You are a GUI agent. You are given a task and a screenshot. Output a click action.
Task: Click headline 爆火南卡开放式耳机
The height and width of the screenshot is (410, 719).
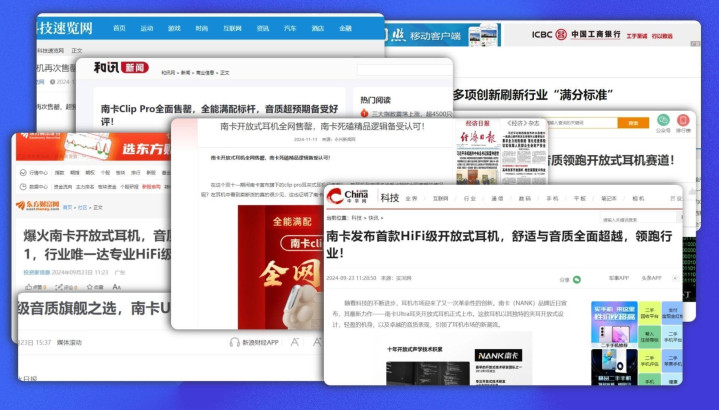(97, 244)
